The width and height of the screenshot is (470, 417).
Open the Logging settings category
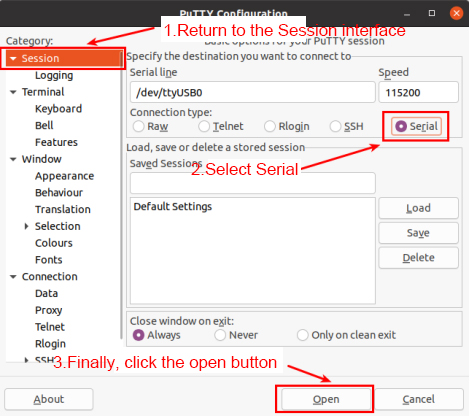pos(54,76)
